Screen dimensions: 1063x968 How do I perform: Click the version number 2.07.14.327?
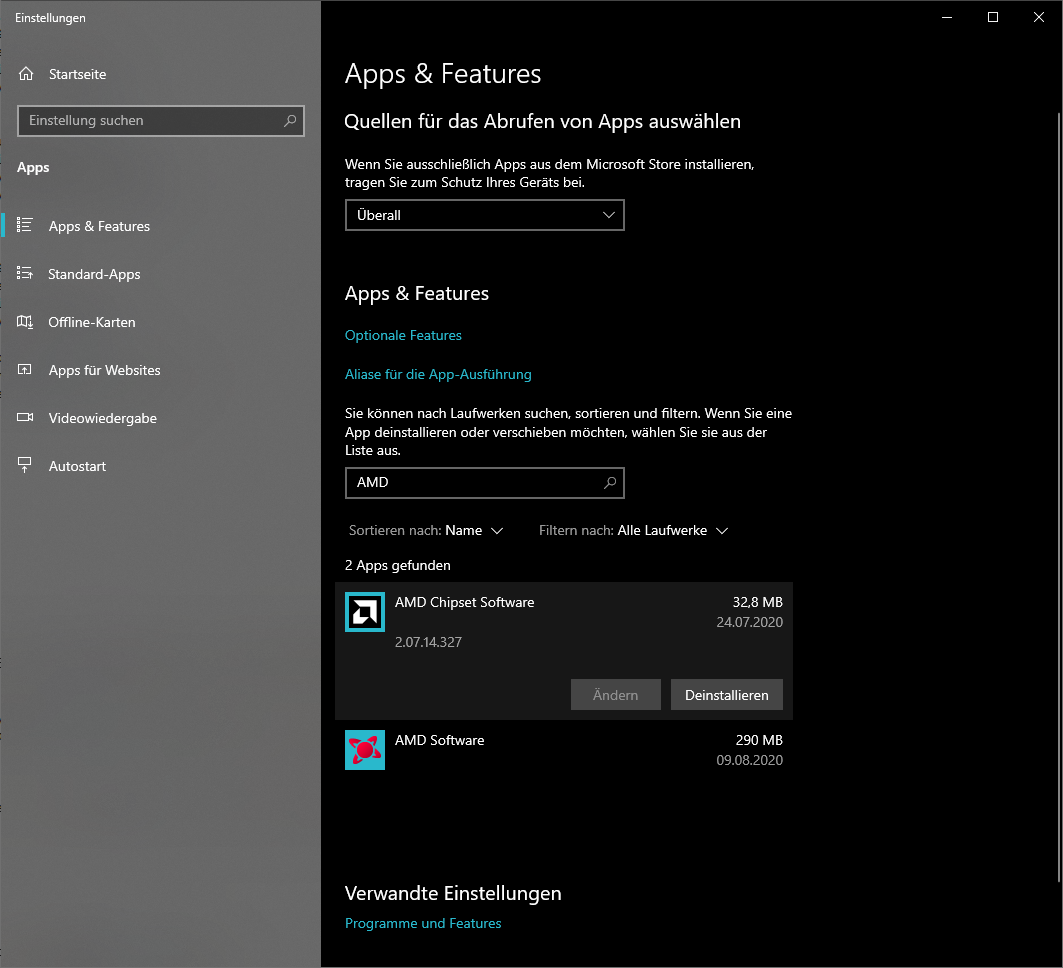coord(428,642)
